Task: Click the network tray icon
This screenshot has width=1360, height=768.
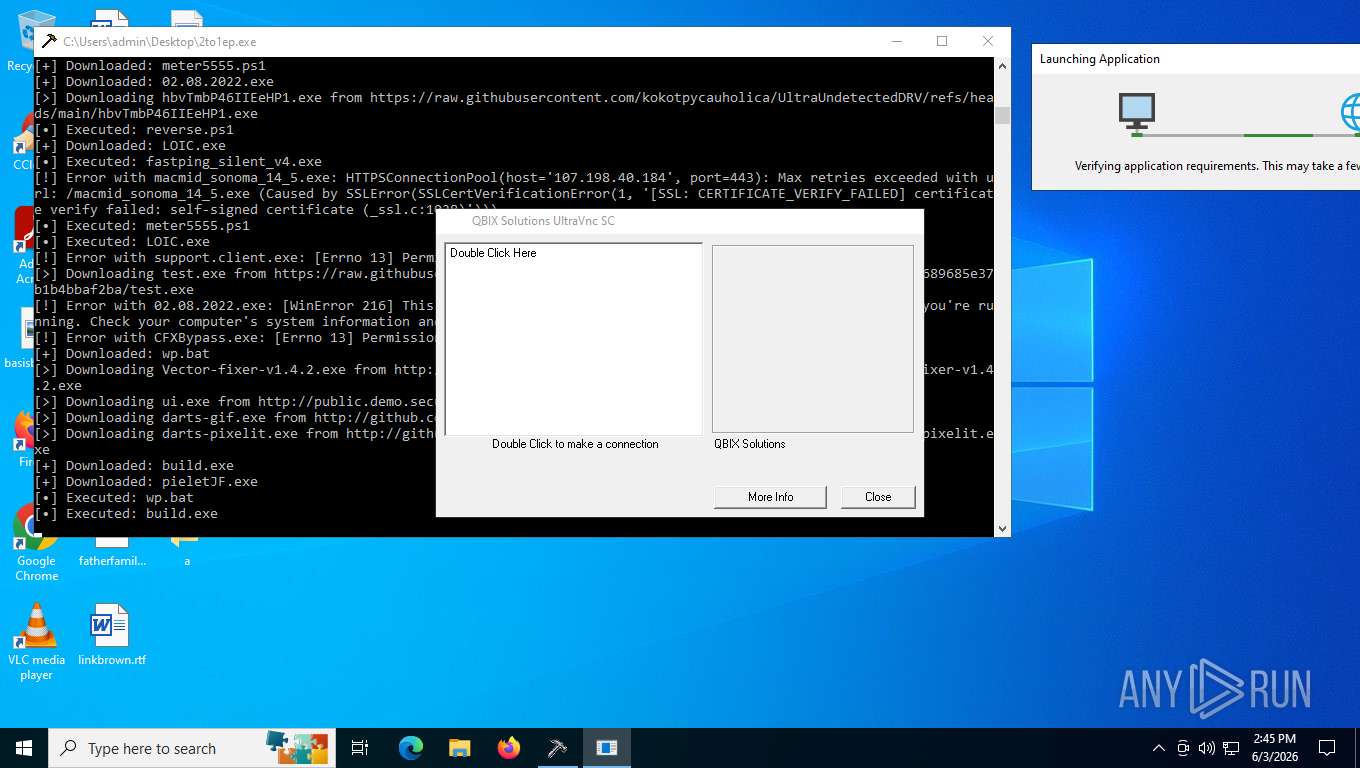Action: pyautogui.click(x=1231, y=748)
